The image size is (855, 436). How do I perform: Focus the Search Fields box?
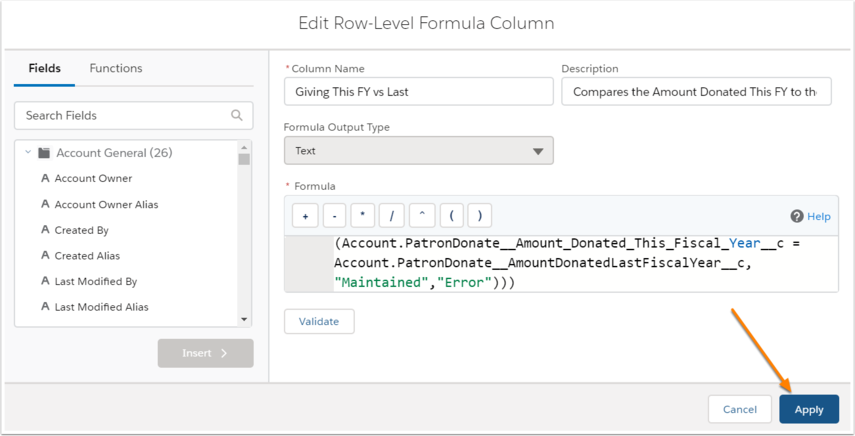(x=134, y=116)
